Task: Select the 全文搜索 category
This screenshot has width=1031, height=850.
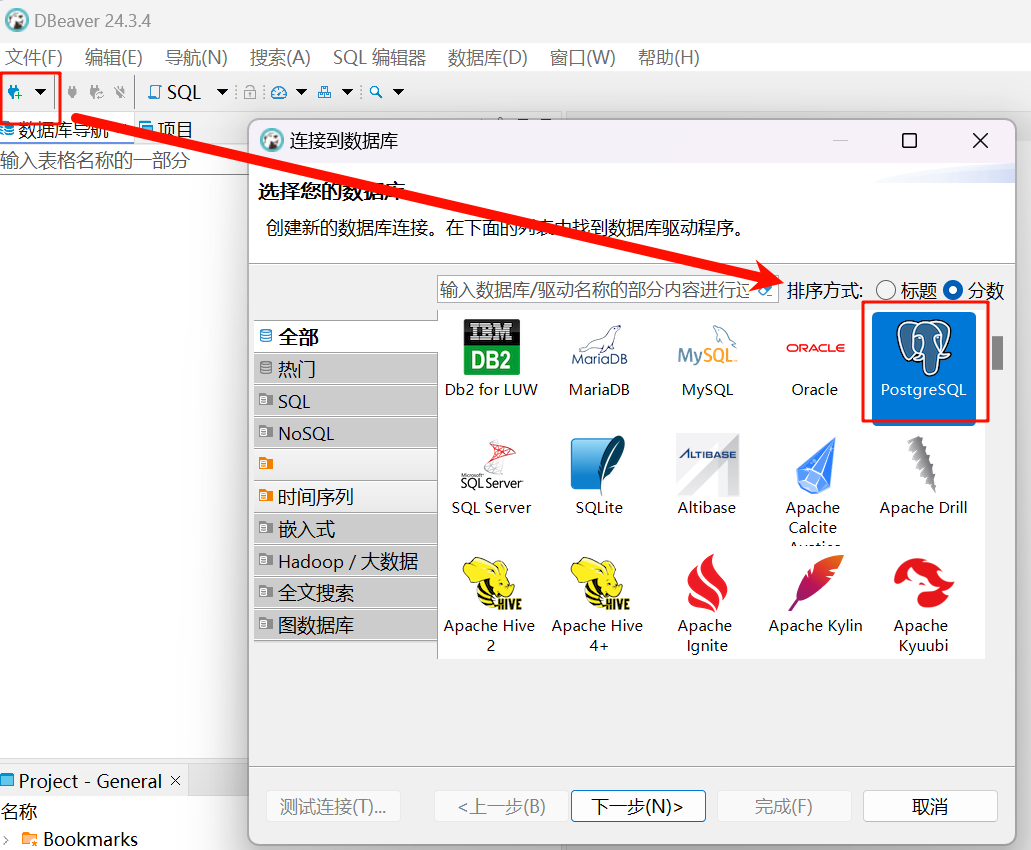Action: [x=346, y=593]
